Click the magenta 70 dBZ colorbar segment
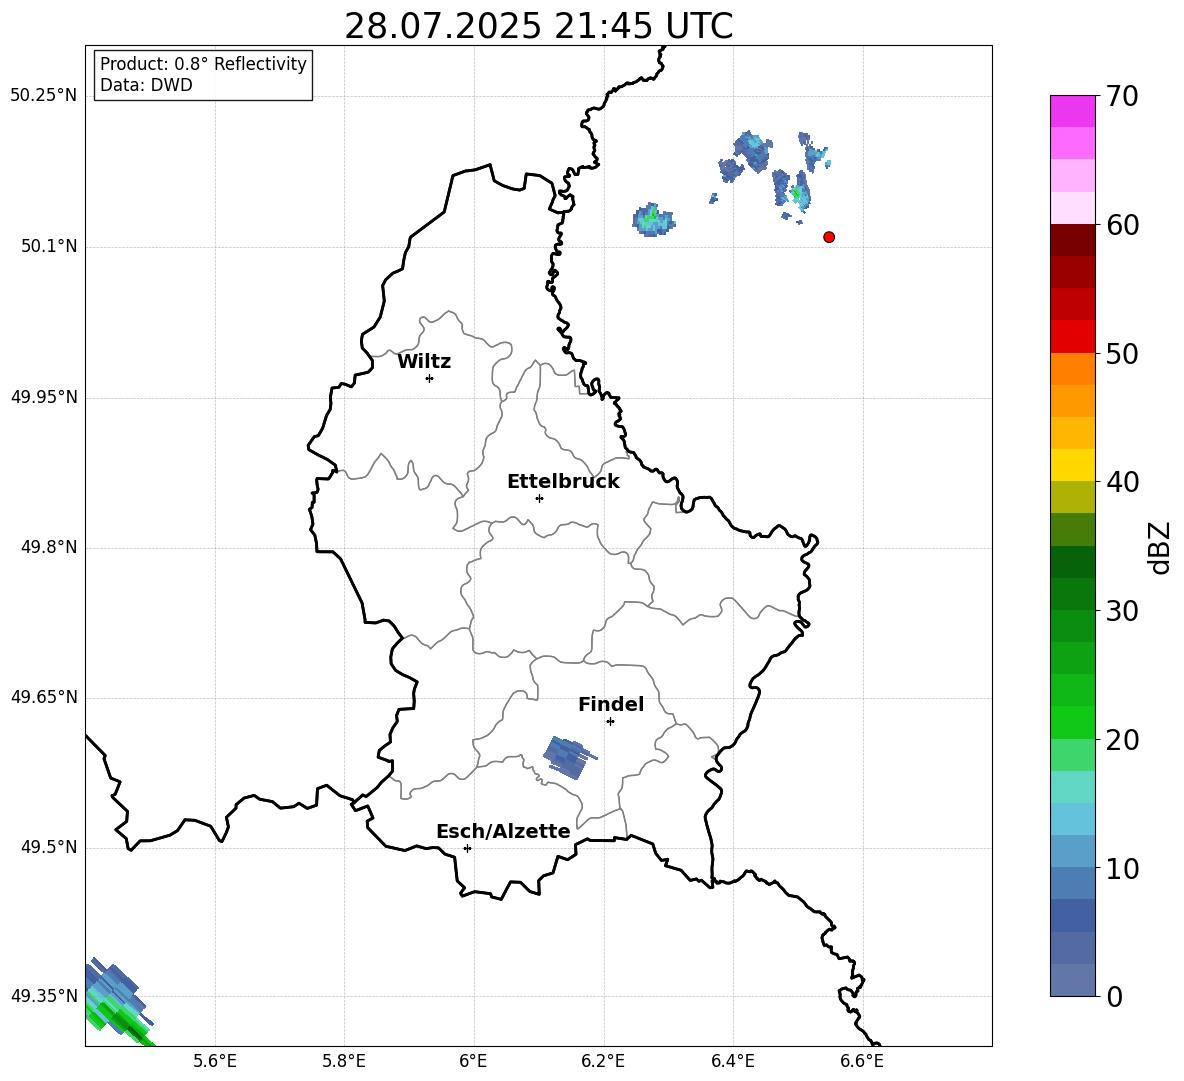The width and height of the screenshot is (1184, 1081). (1072, 111)
